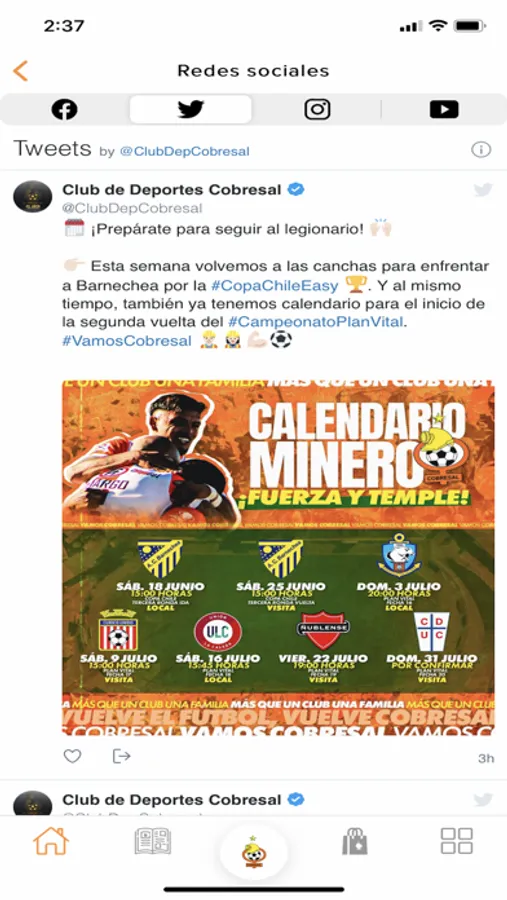Tap the Cobresal crest center button
507x900 pixels.
tap(254, 851)
